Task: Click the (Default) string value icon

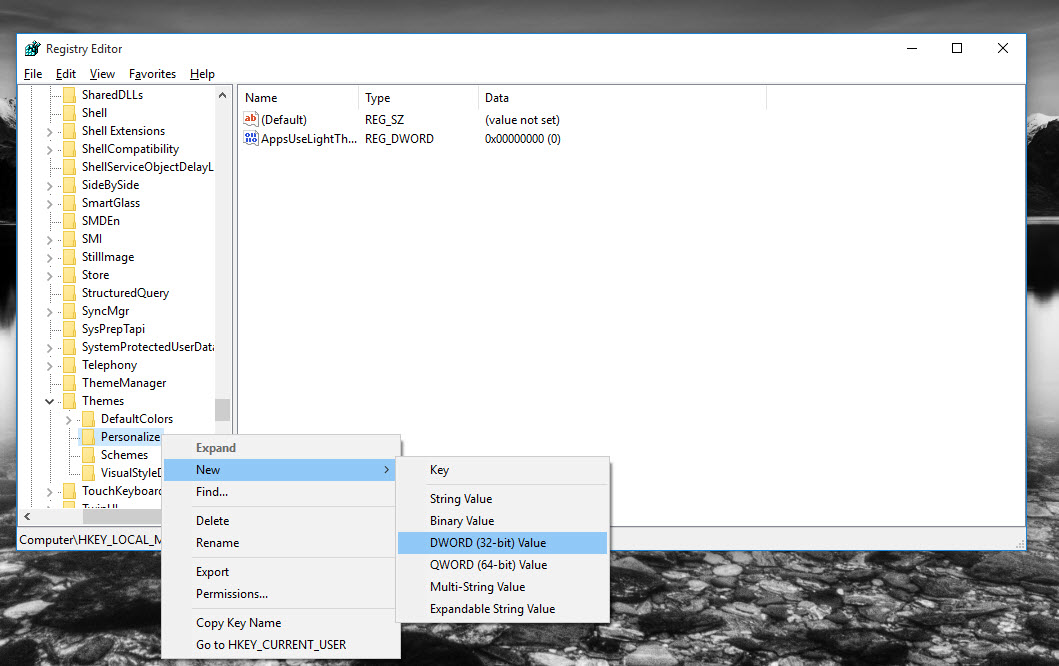Action: click(251, 120)
